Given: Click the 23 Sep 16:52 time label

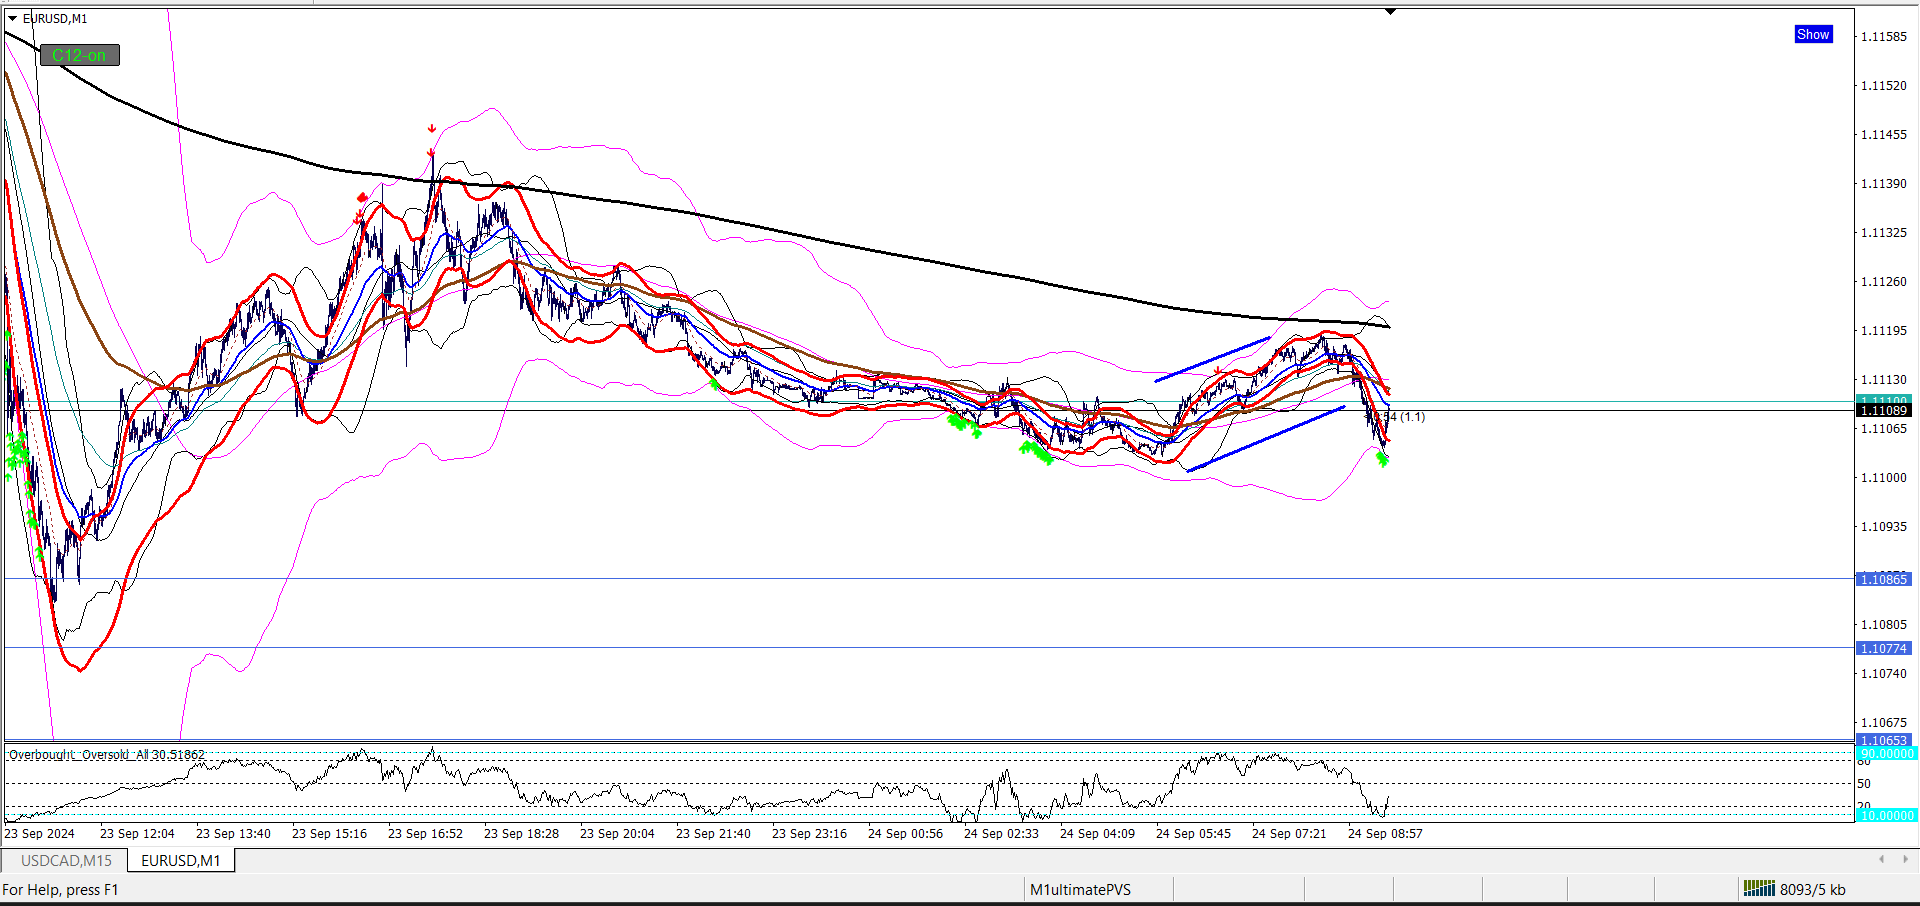Looking at the screenshot, I should tap(425, 833).
